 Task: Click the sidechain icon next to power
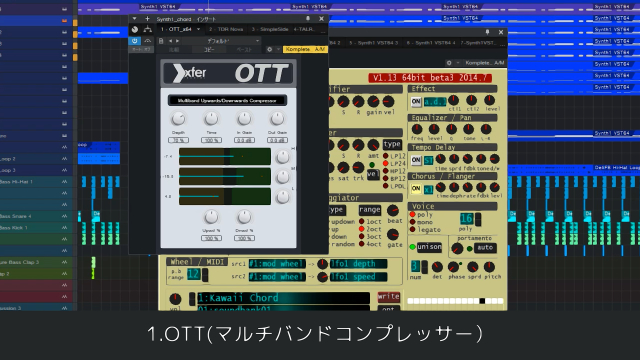(147, 41)
